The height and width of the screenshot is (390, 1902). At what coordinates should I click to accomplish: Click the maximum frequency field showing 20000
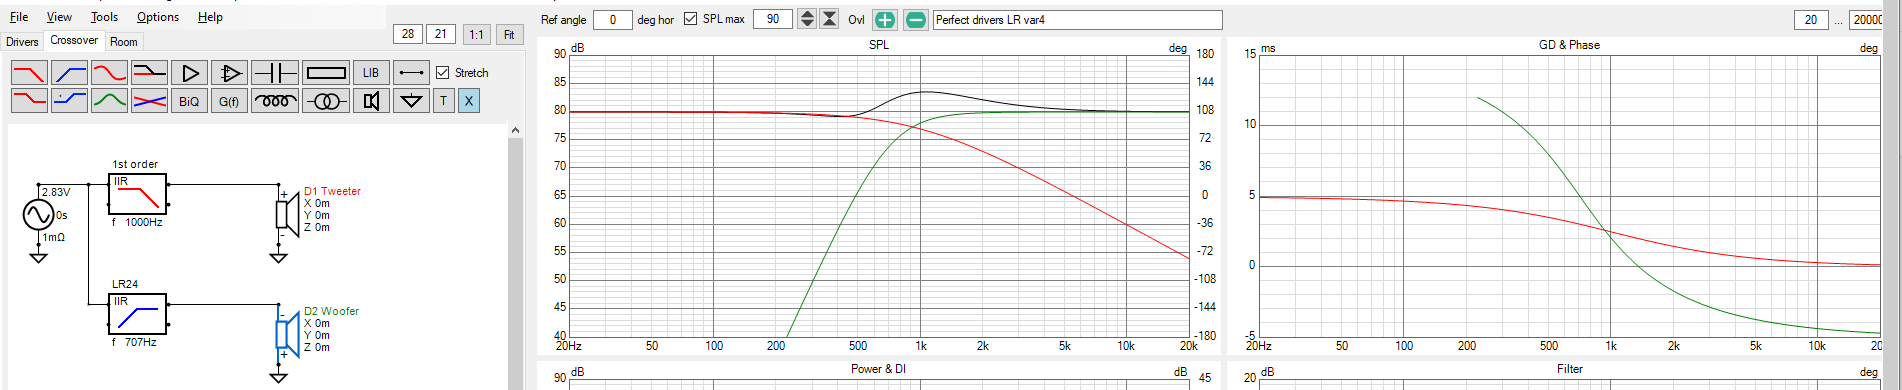pyautogui.click(x=1866, y=20)
